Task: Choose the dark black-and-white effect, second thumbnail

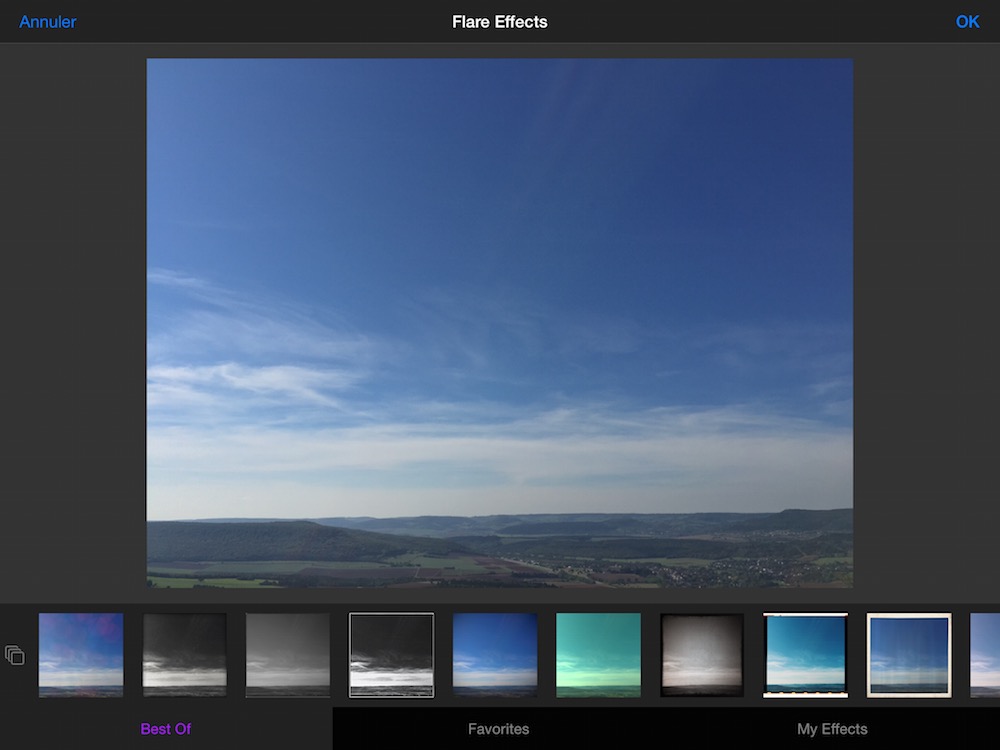Action: (184, 655)
